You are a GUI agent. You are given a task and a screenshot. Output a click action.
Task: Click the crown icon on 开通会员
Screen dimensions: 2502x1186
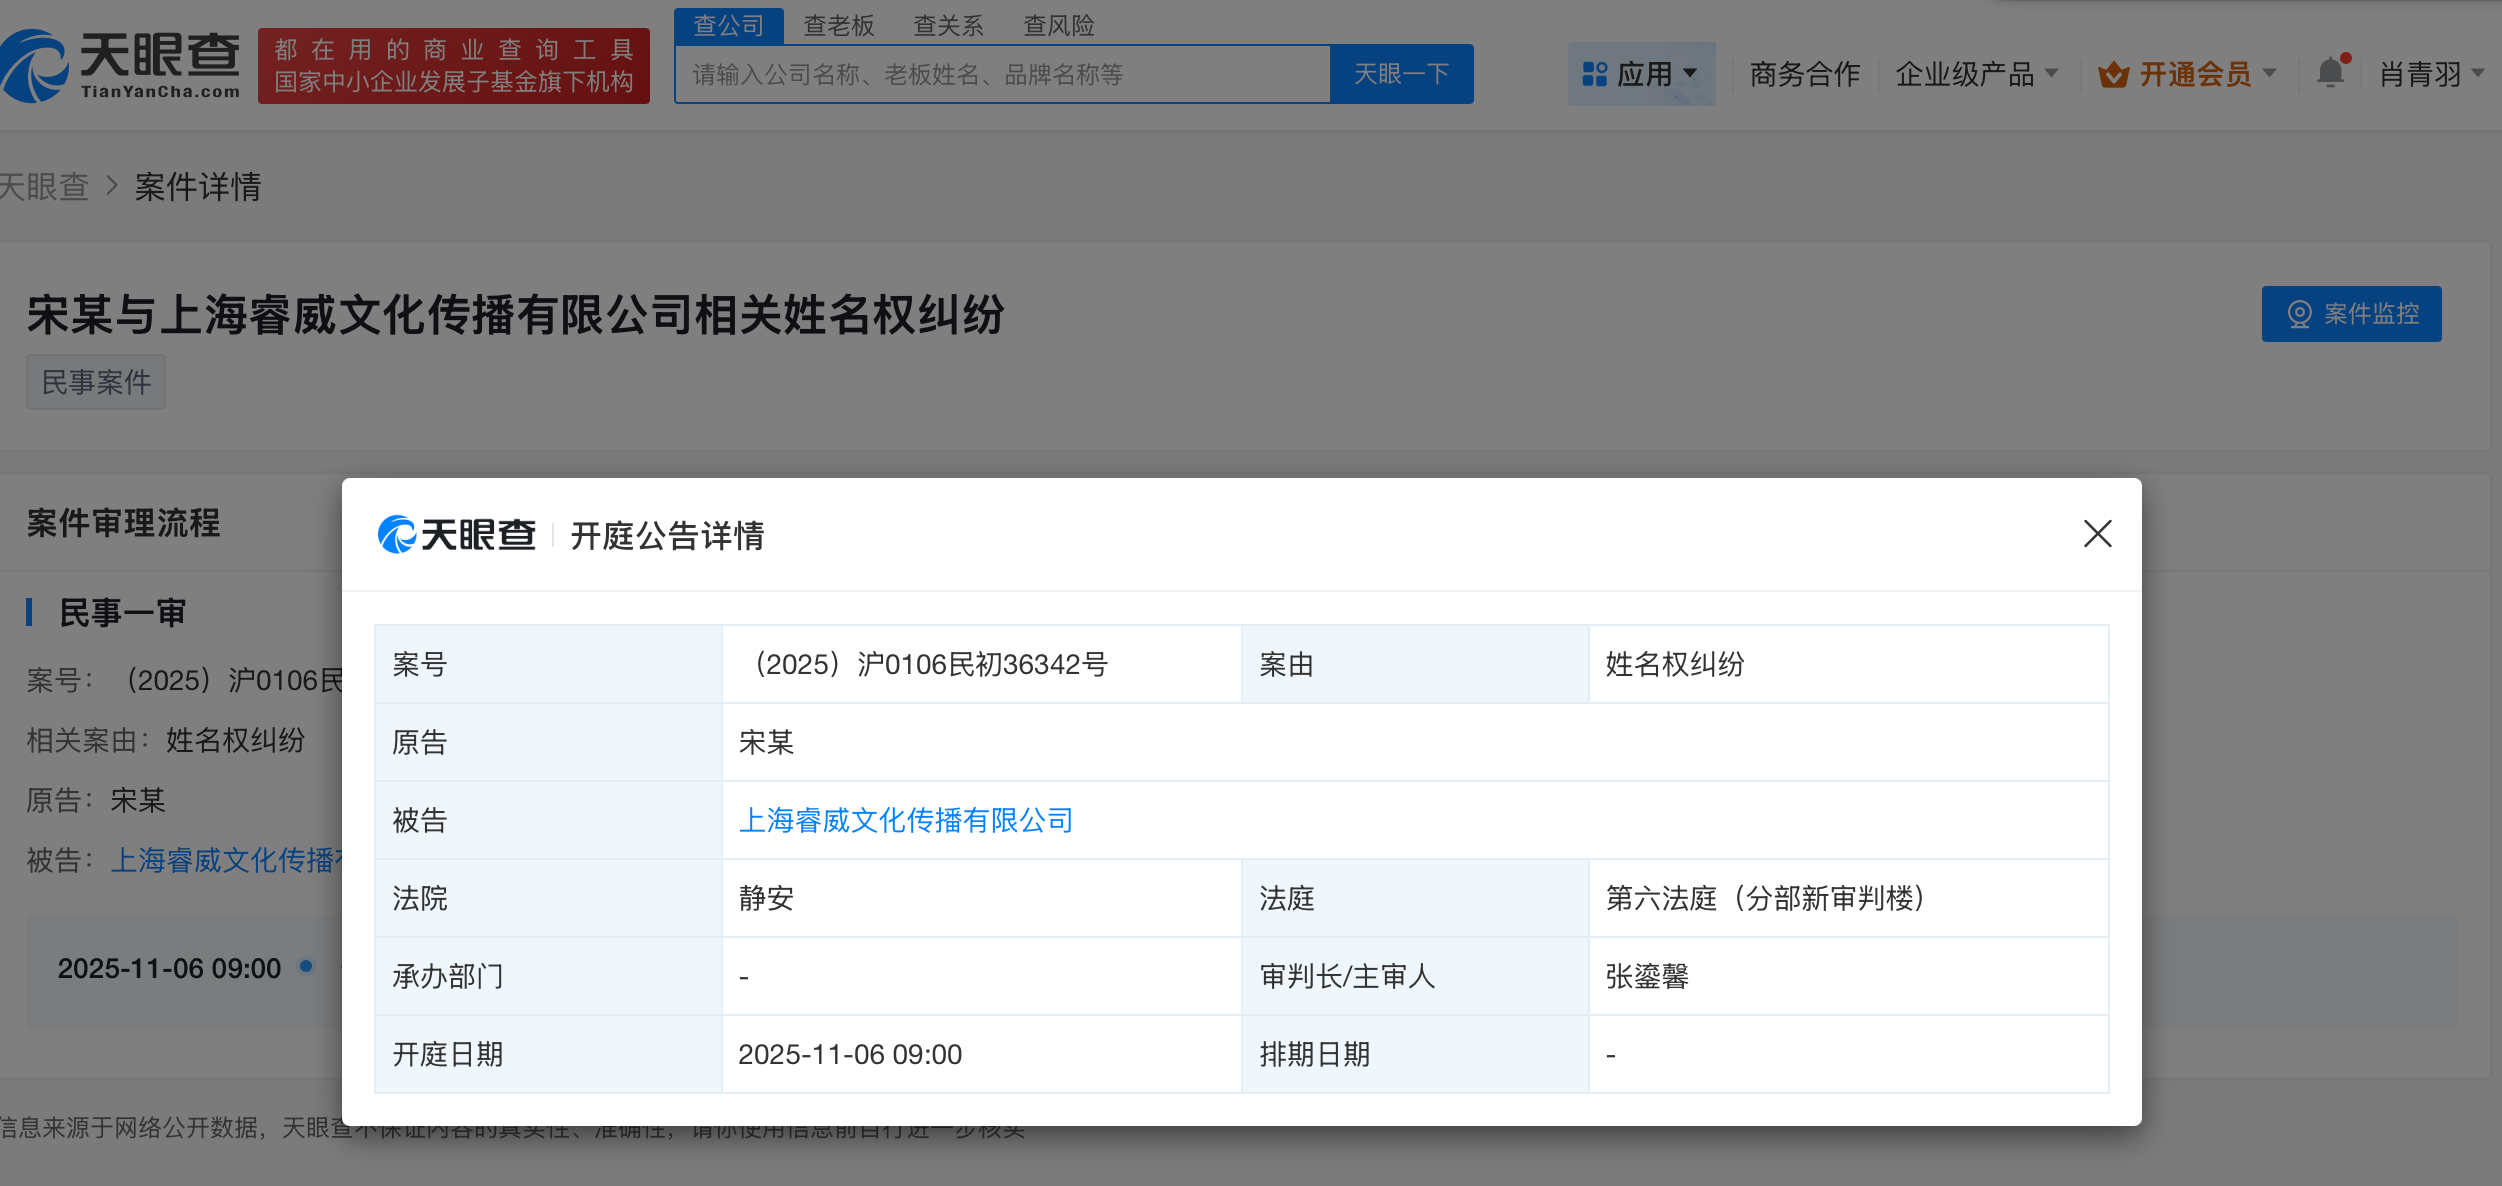(x=2112, y=73)
